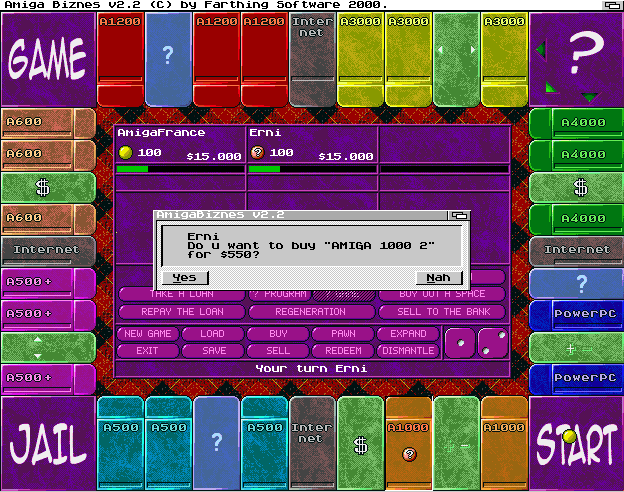The height and width of the screenshot is (492, 624).
Task: Click the REDEEM button
Action: (343, 351)
